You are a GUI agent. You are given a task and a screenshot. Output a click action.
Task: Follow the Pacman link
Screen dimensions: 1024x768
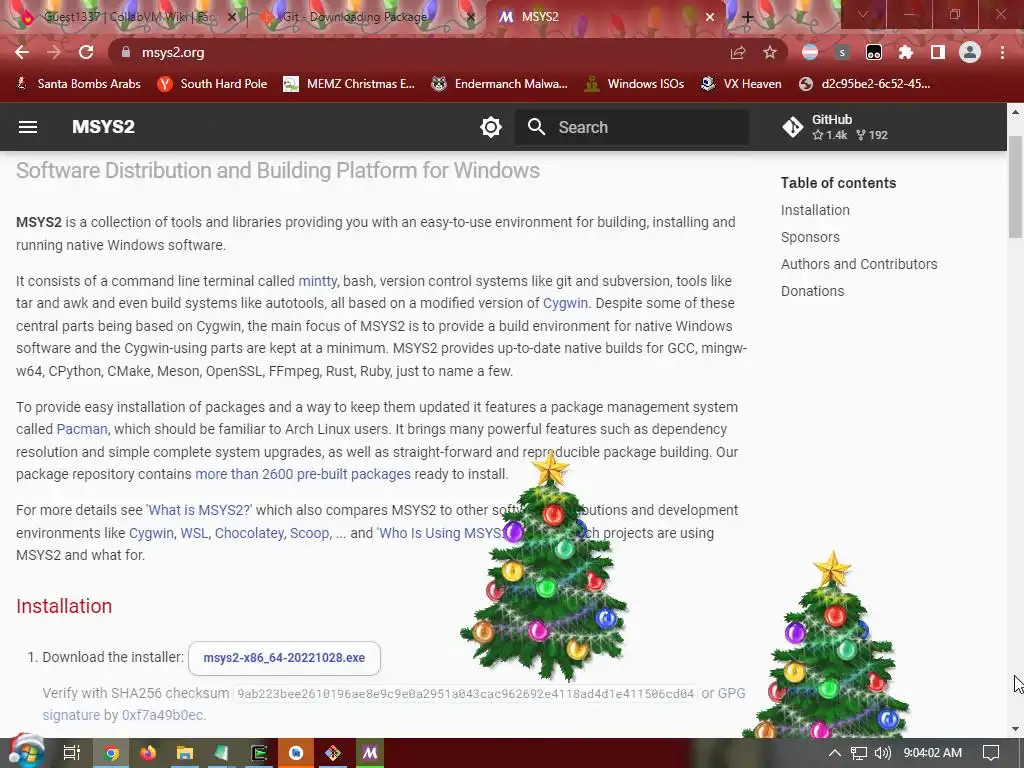(82, 430)
